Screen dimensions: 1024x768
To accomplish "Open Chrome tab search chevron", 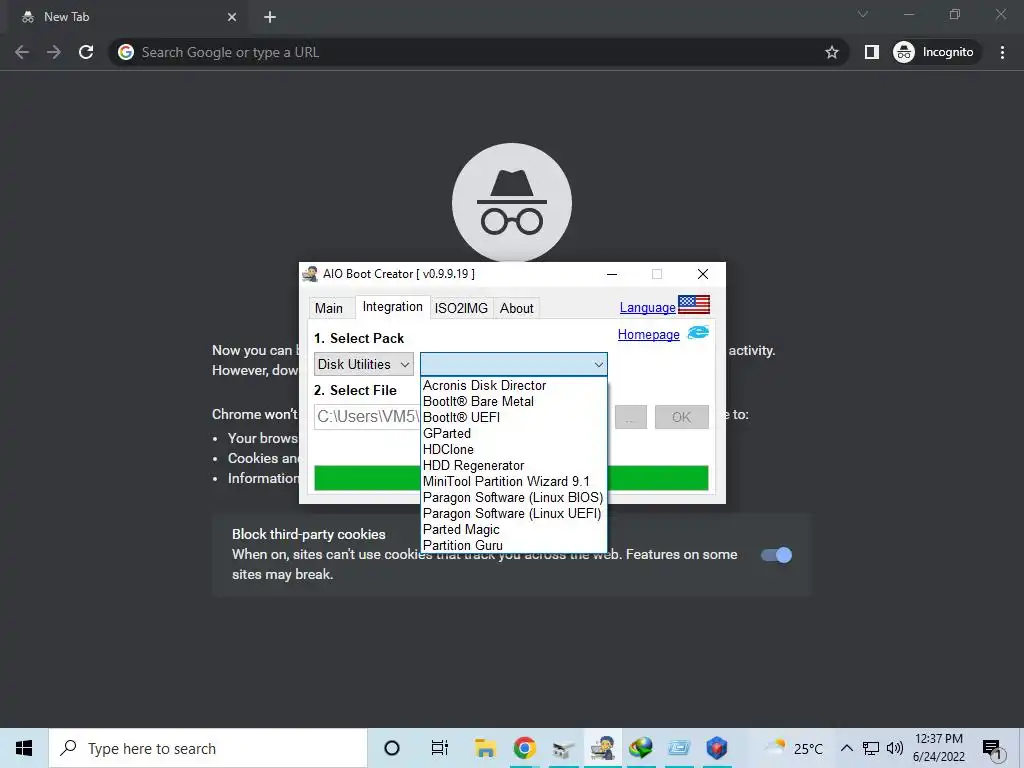I will coord(863,14).
